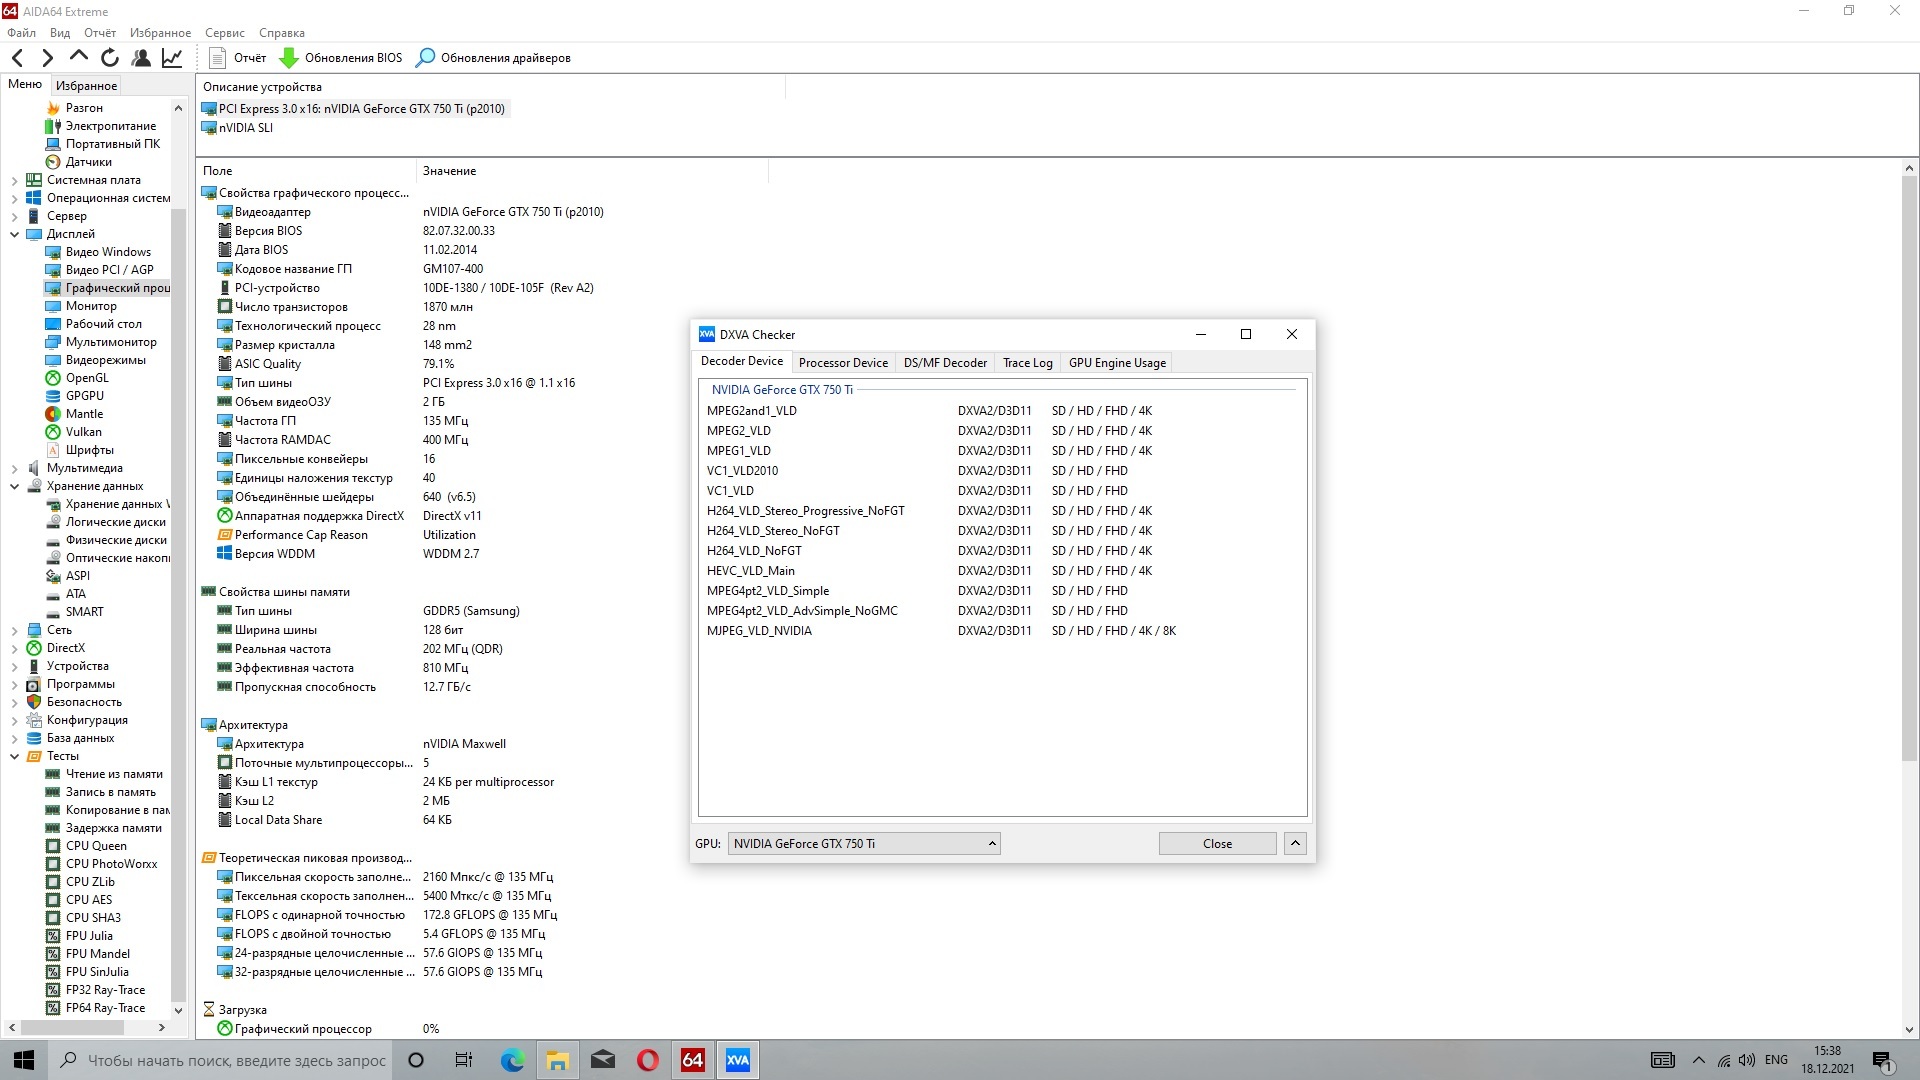Open the Trace Log tab

[x=1027, y=363]
